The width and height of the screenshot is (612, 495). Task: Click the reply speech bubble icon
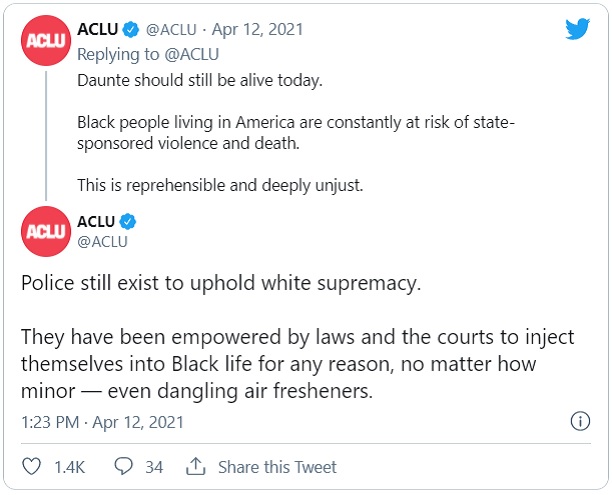[x=124, y=467]
